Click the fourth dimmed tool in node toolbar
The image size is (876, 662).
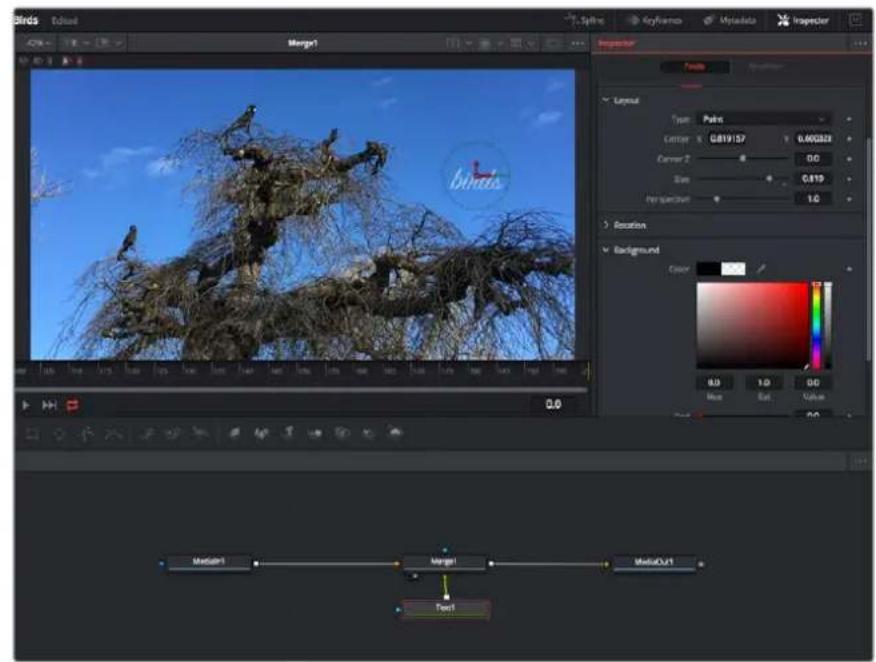[113, 433]
